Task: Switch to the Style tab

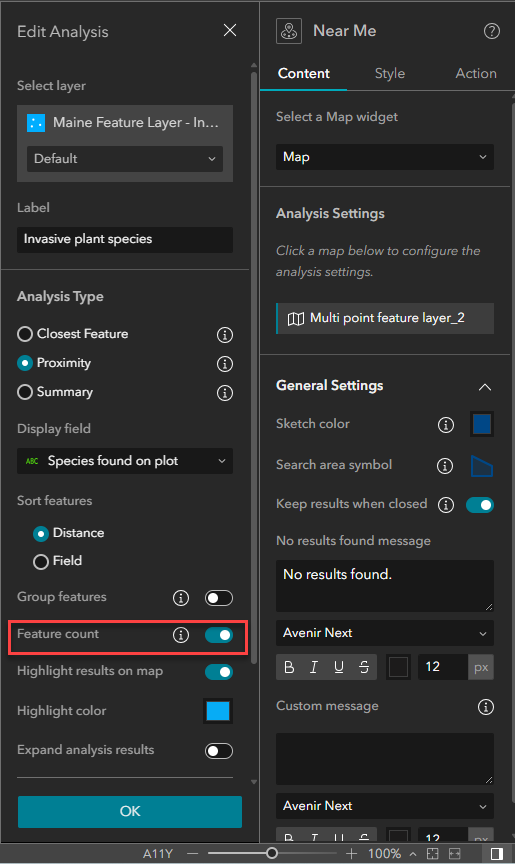Action: pyautogui.click(x=390, y=74)
